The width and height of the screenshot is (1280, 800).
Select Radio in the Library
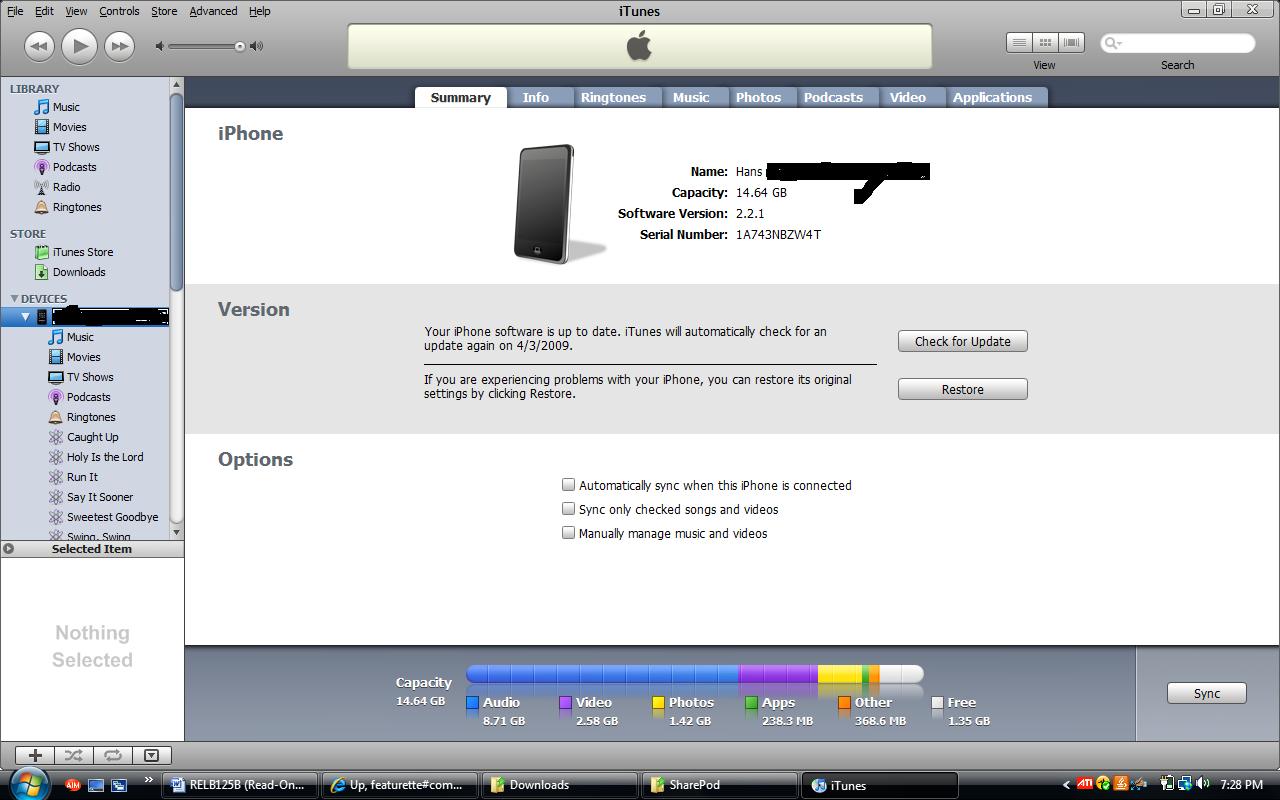coord(66,187)
